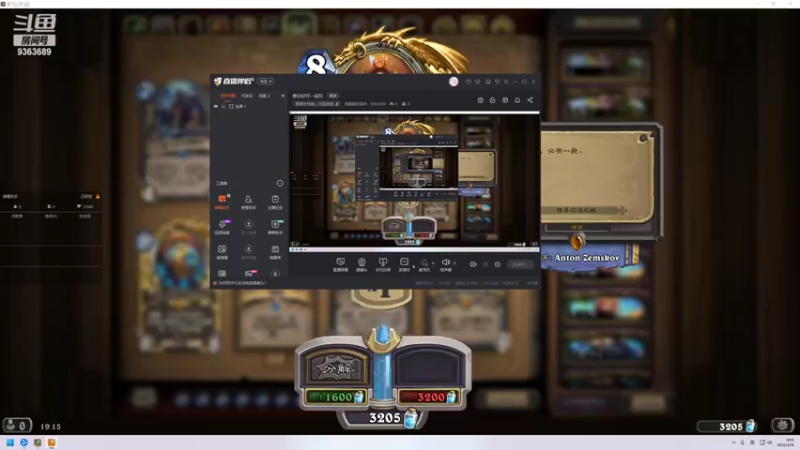
Task: Open the streaming app settings gear
Action: [x=497, y=264]
